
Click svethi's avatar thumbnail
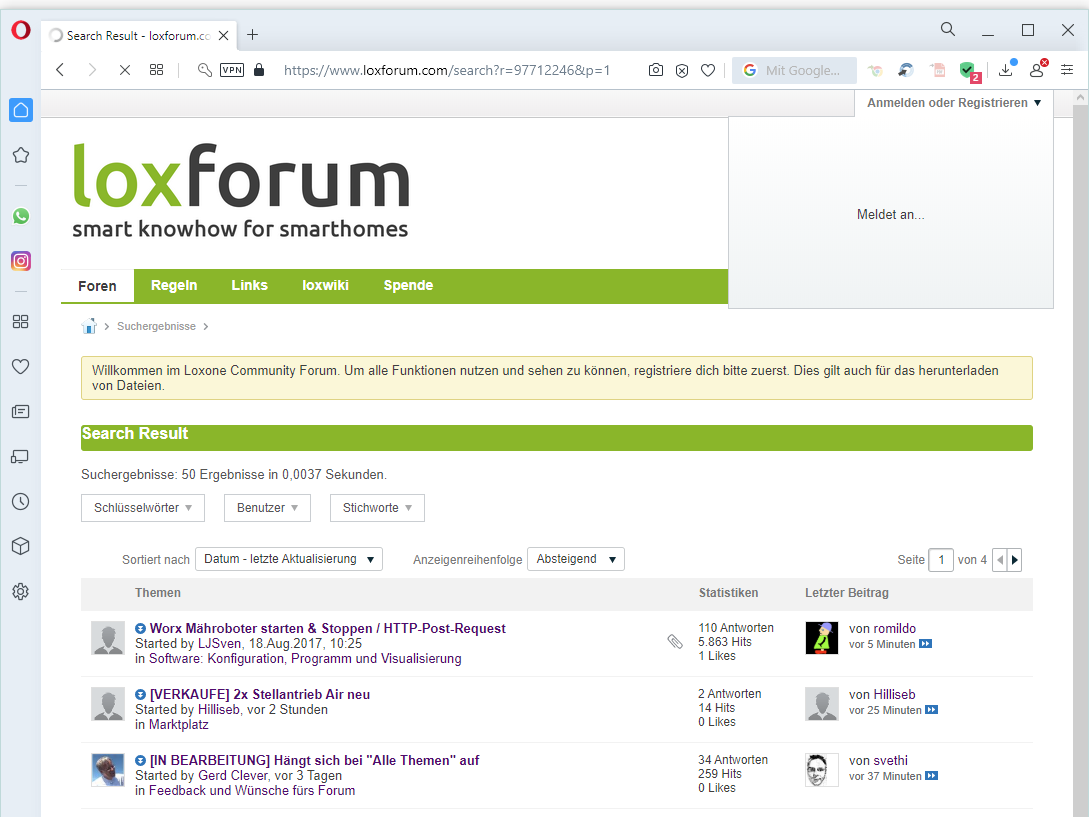[822, 770]
